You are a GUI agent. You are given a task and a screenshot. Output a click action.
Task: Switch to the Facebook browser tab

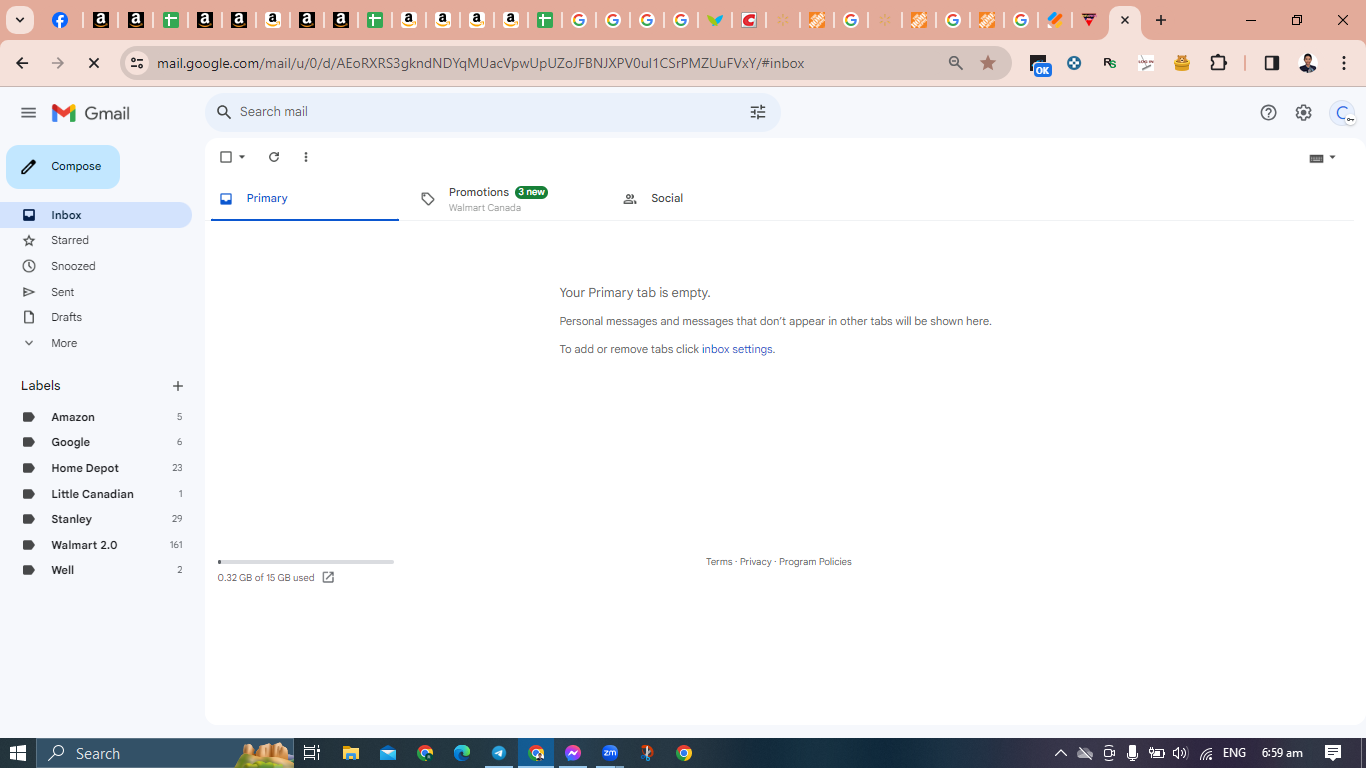(x=60, y=20)
